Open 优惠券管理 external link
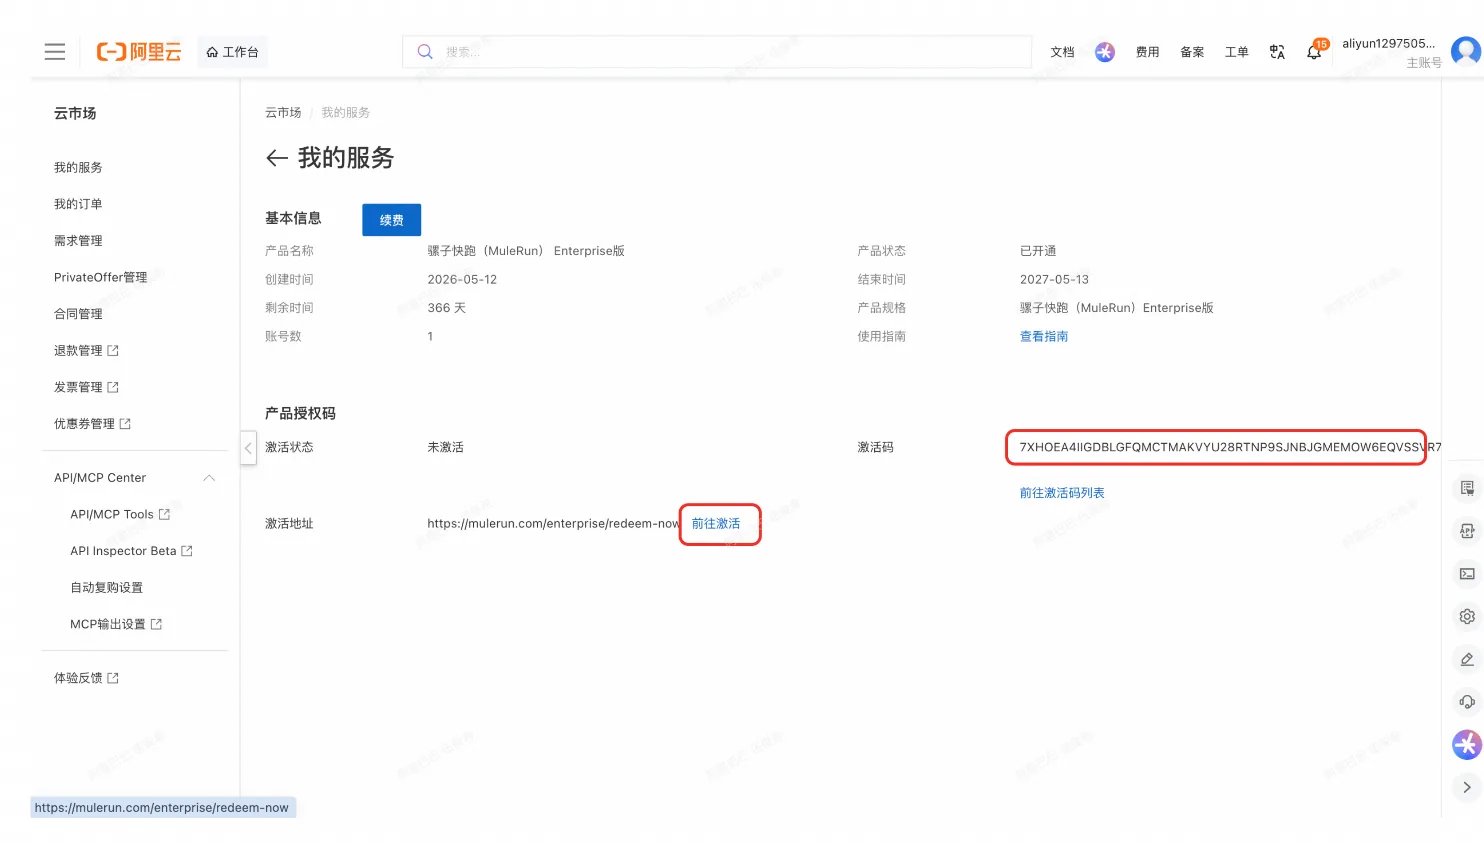Image resolution: width=1484 pixels, height=843 pixels. (x=92, y=424)
